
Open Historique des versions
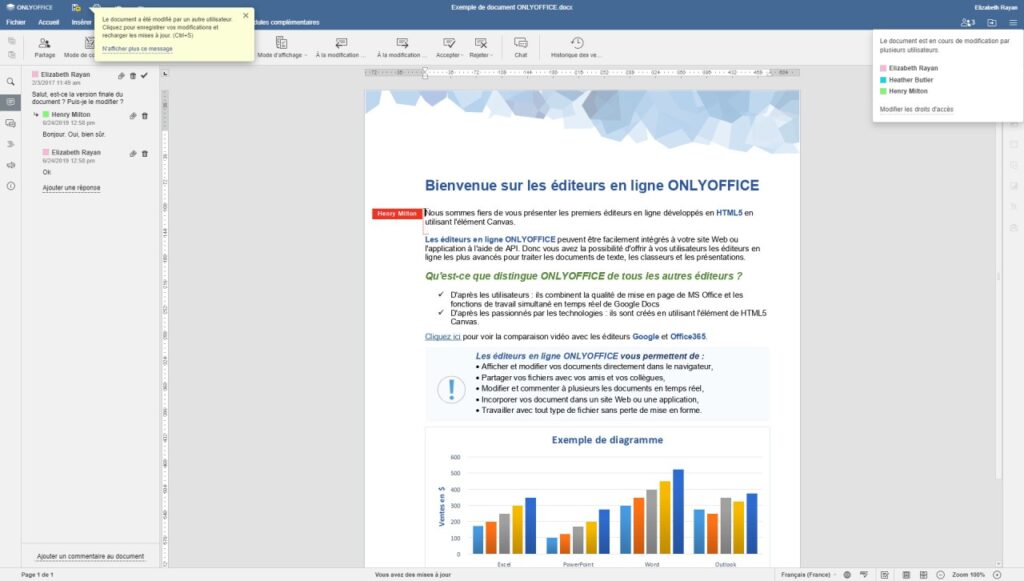pyautogui.click(x=576, y=48)
